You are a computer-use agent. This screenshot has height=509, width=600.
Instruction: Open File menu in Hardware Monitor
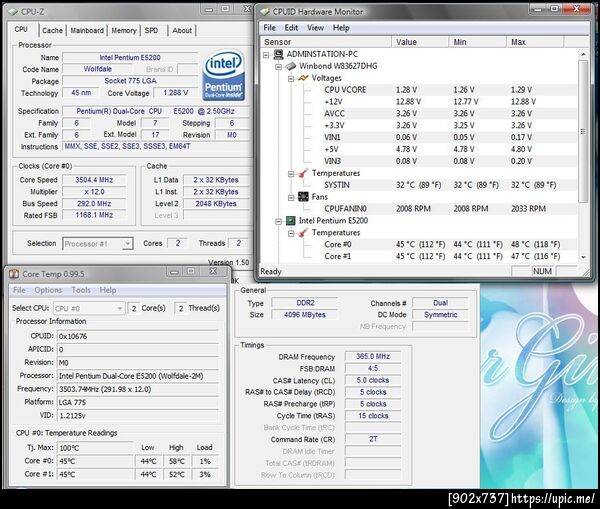coord(269,28)
